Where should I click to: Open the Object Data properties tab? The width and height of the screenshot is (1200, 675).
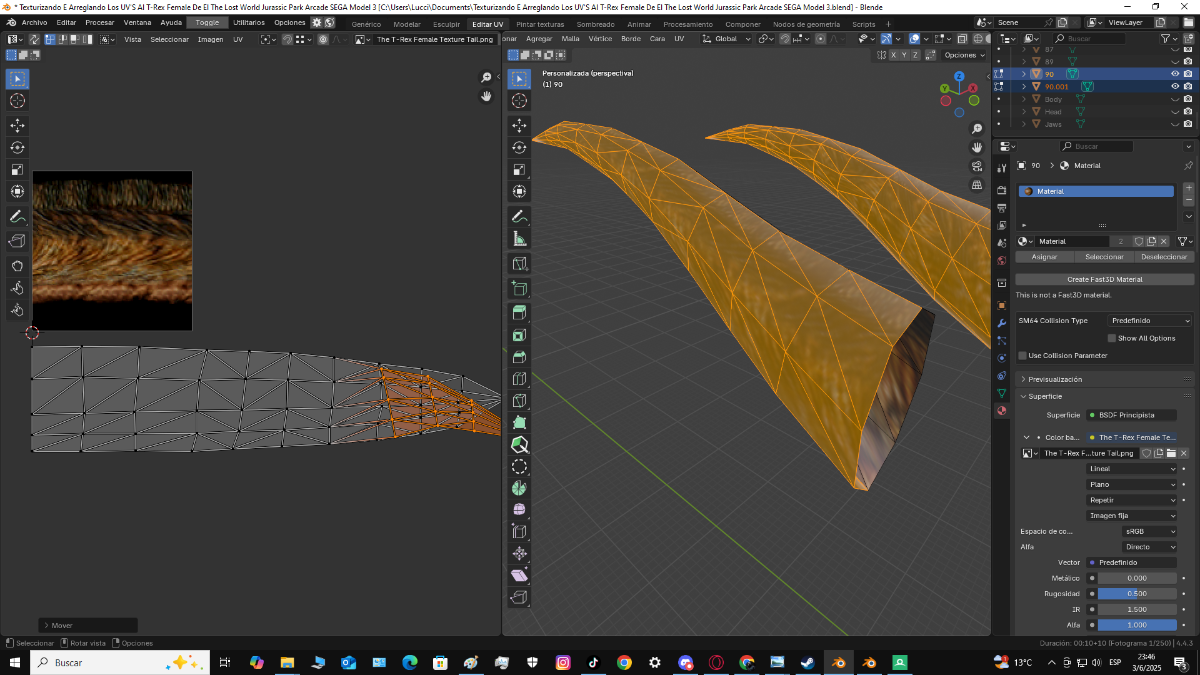(1002, 393)
